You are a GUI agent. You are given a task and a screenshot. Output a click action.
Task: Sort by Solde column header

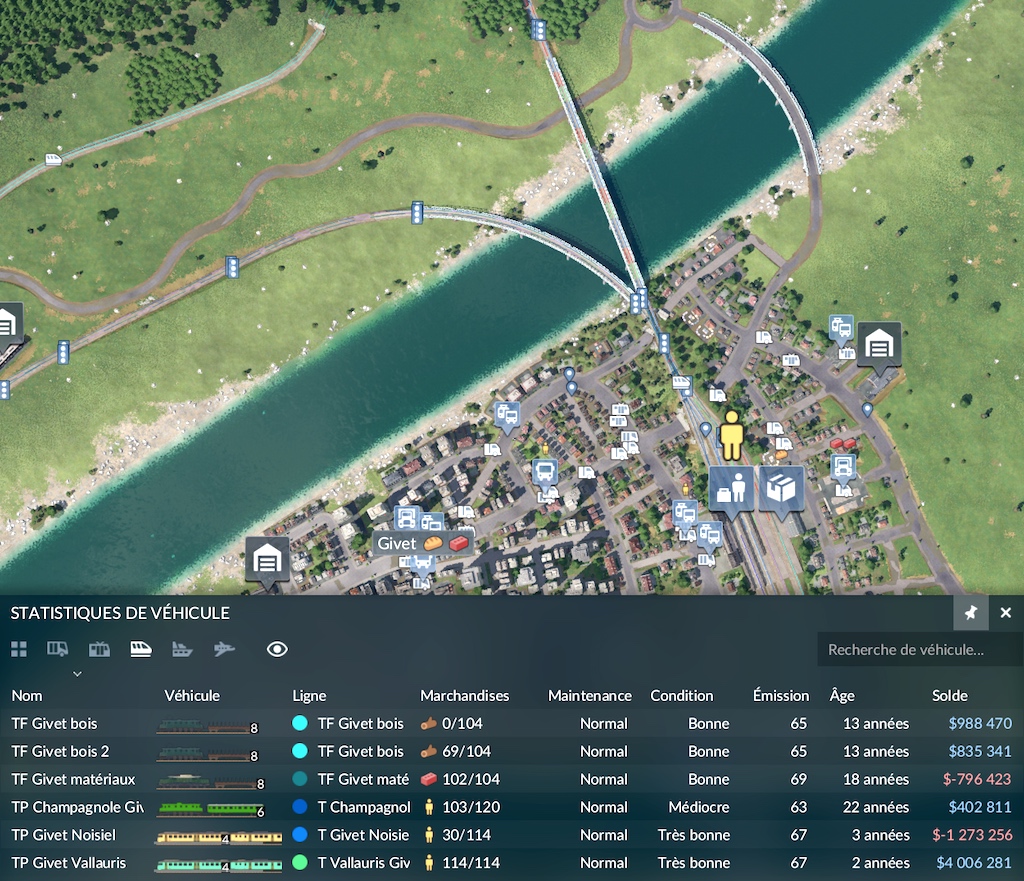pos(950,696)
